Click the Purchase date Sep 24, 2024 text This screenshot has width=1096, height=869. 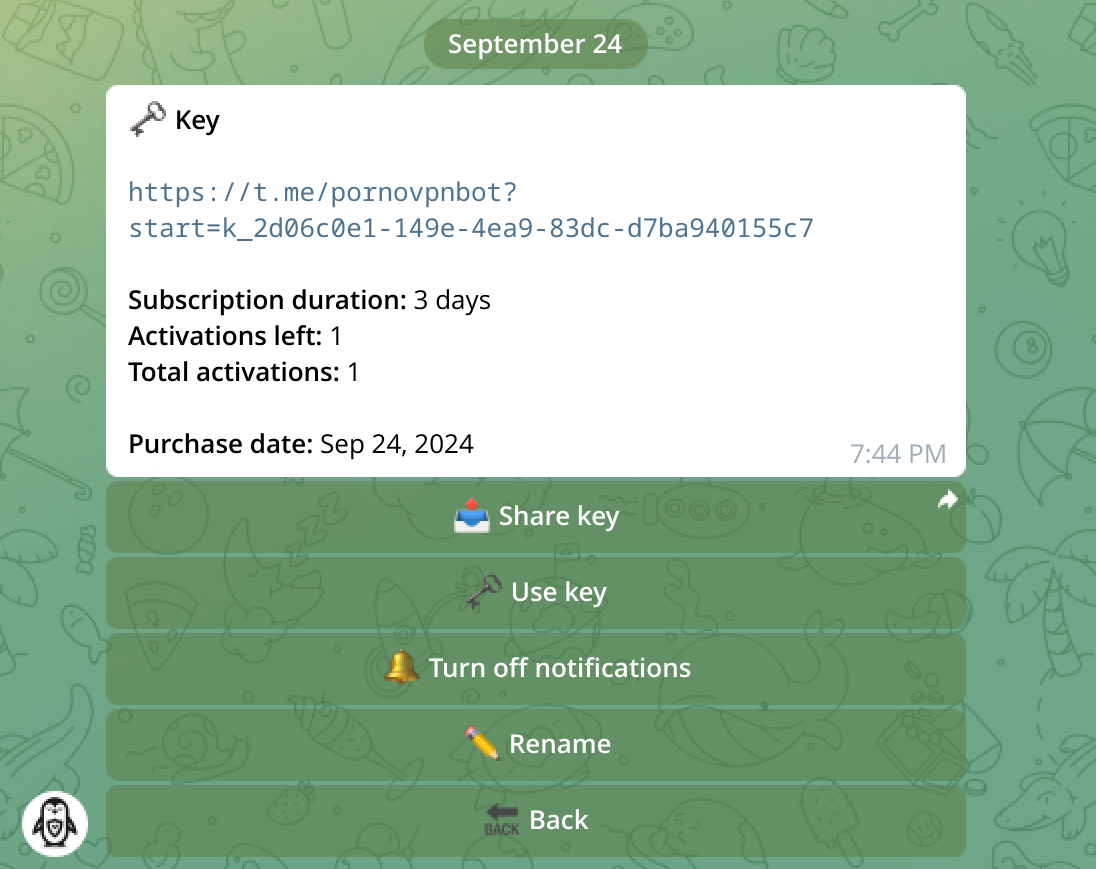point(301,444)
